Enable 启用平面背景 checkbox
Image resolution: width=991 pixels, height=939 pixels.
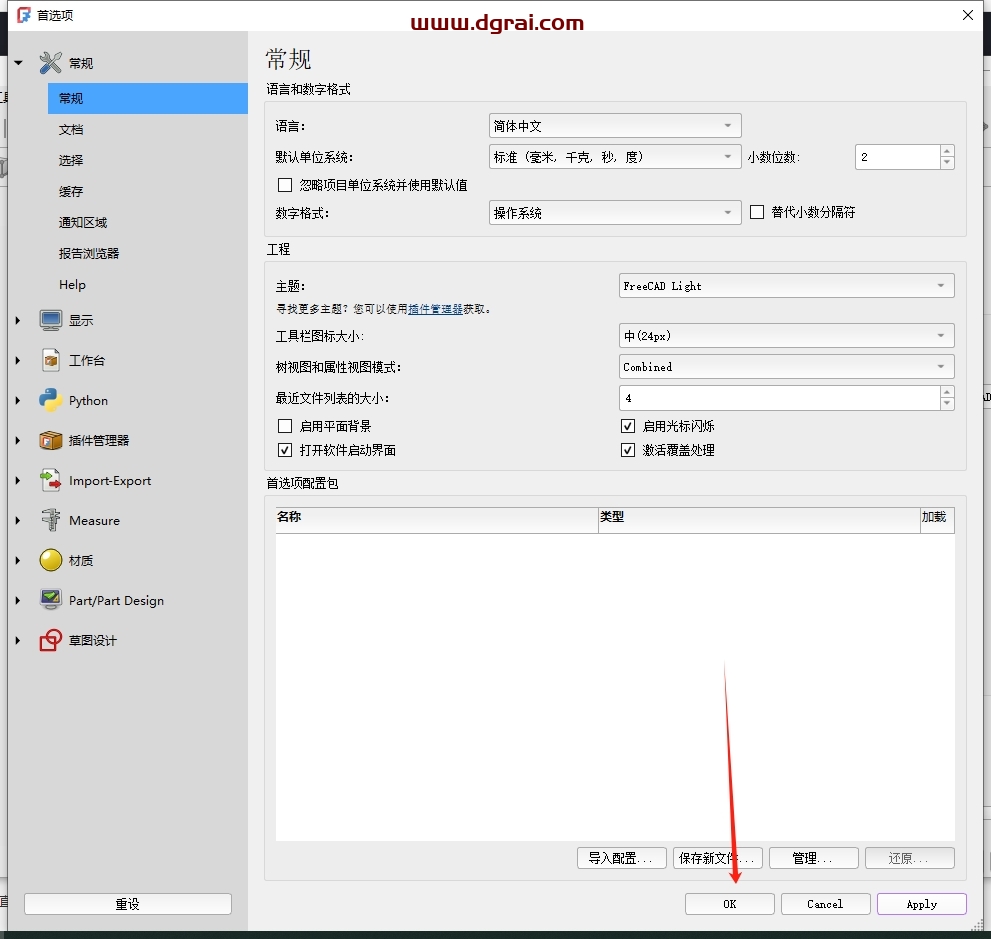(x=285, y=426)
